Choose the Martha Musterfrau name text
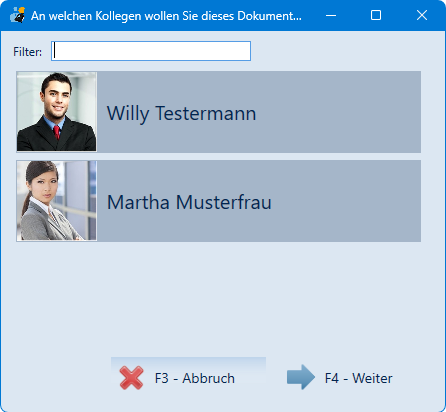The image size is (446, 412). pyautogui.click(x=189, y=202)
